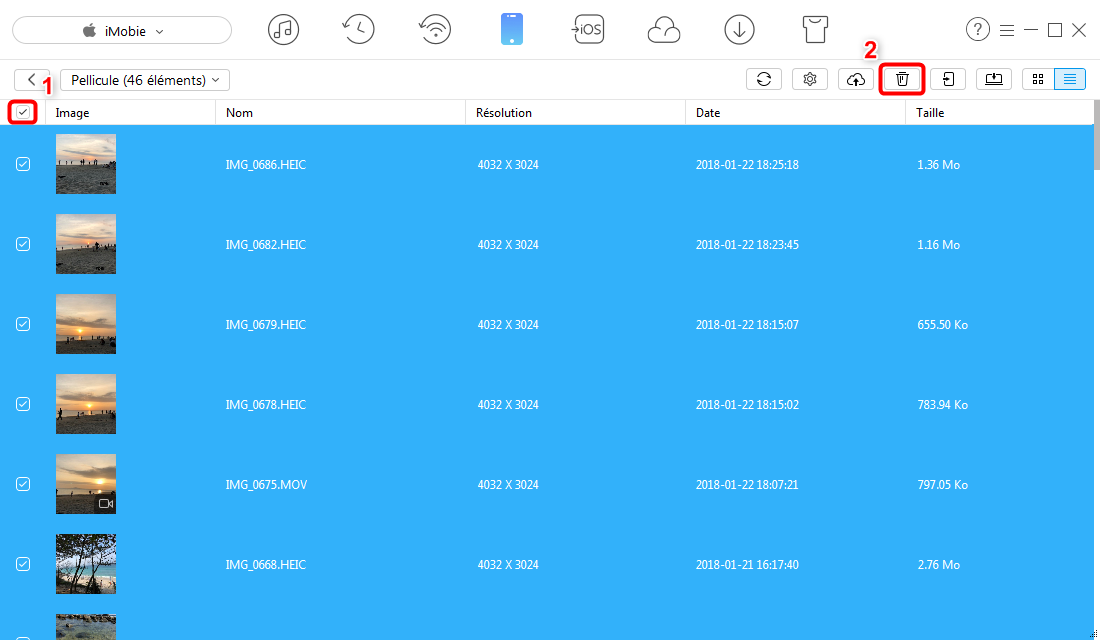The width and height of the screenshot is (1100, 640).
Task: Open the iMobie device dropdown
Action: pyautogui.click(x=122, y=30)
